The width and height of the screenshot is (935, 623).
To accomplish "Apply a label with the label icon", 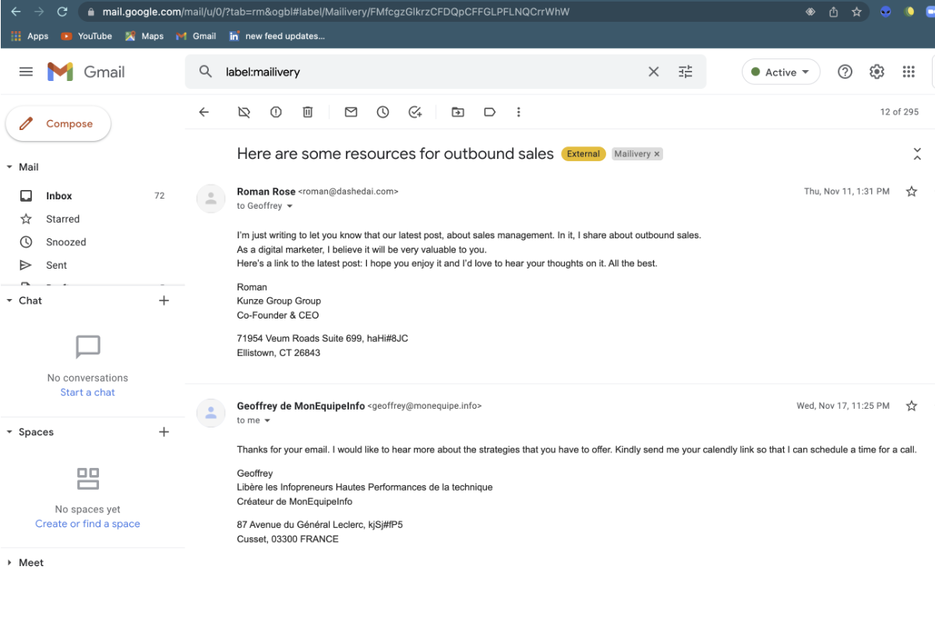I will 490,112.
